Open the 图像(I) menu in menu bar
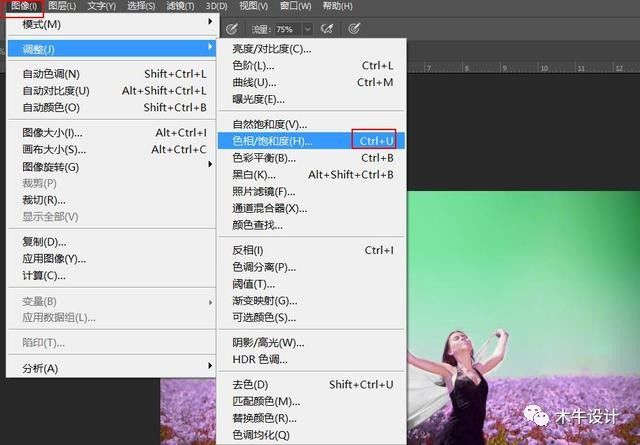 pyautogui.click(x=24, y=6)
